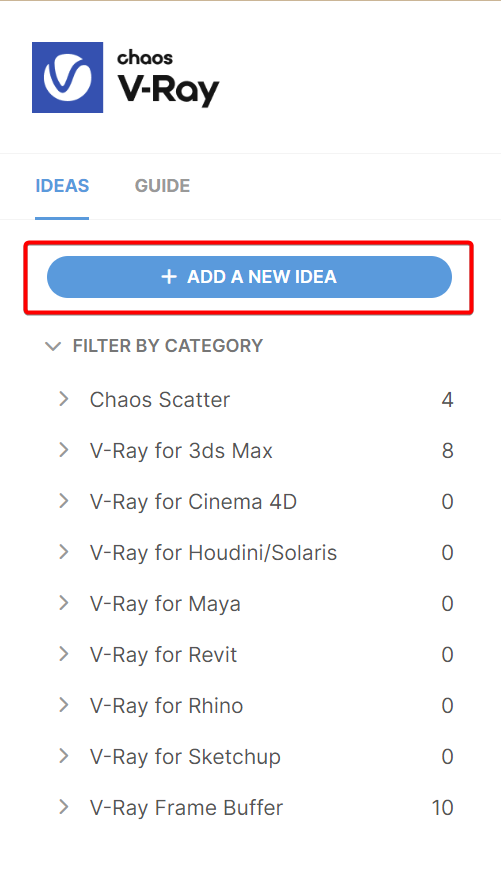Select the V-Ray Frame Buffer category
Image resolution: width=501 pixels, height=877 pixels.
click(186, 808)
